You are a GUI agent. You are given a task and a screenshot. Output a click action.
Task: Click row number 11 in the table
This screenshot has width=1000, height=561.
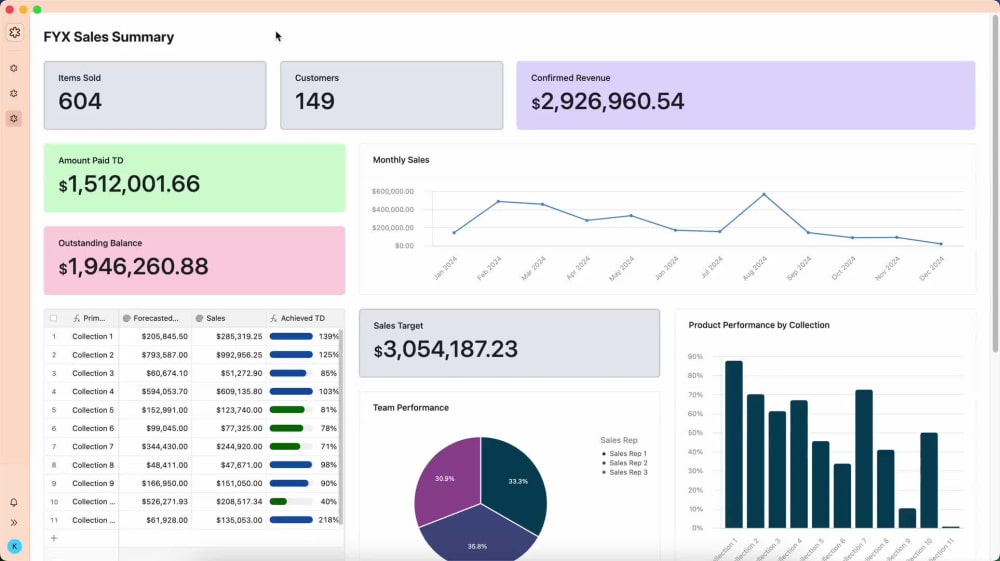pyautogui.click(x=54, y=520)
